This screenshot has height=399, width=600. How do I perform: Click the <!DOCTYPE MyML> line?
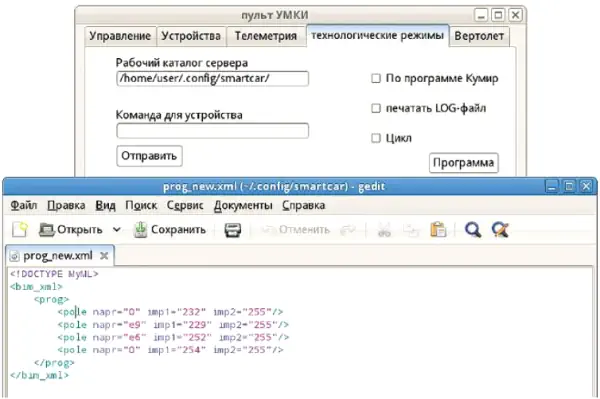[x=54, y=274]
